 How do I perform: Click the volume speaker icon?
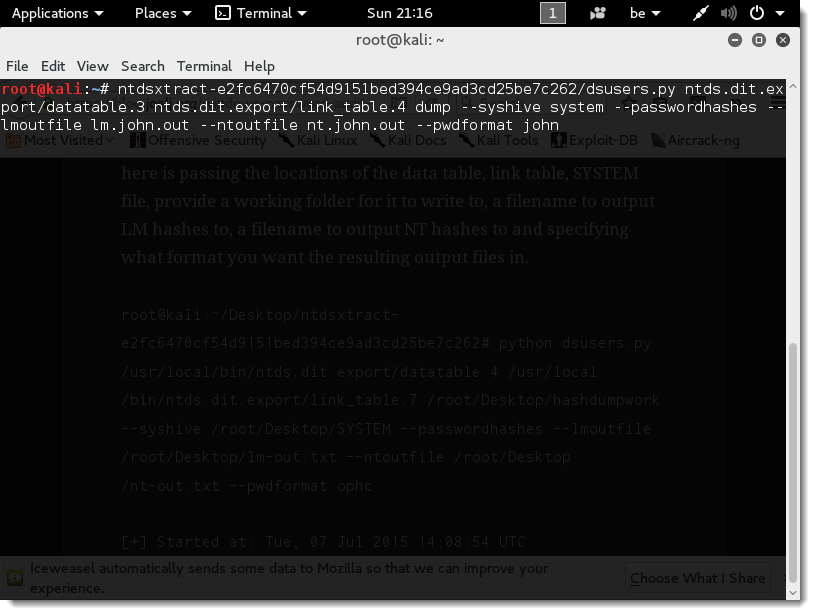729,13
